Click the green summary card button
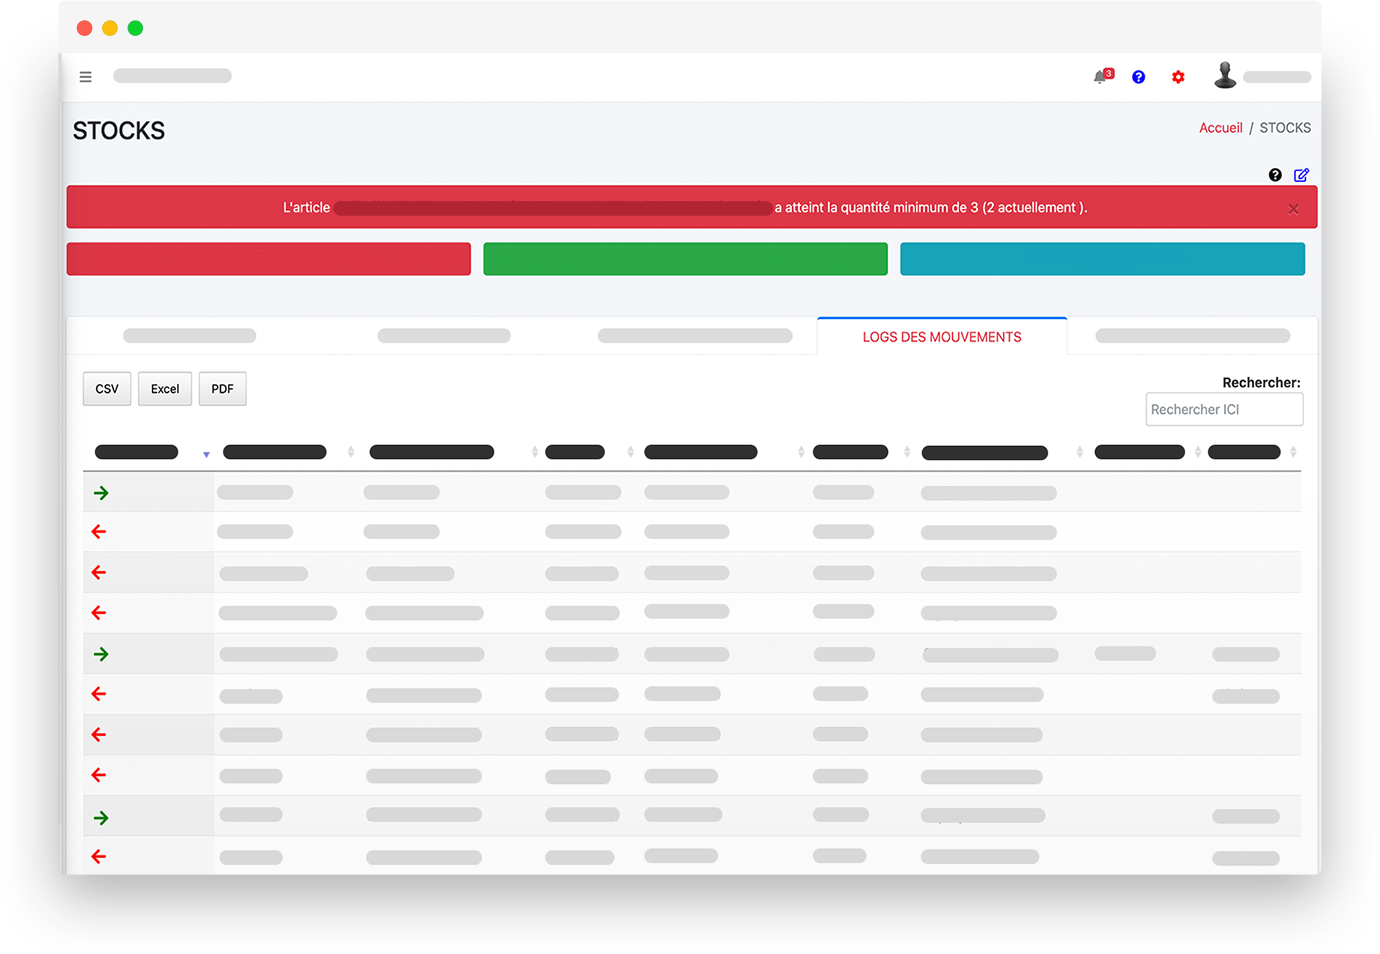The height and width of the screenshot is (954, 1380). click(685, 259)
